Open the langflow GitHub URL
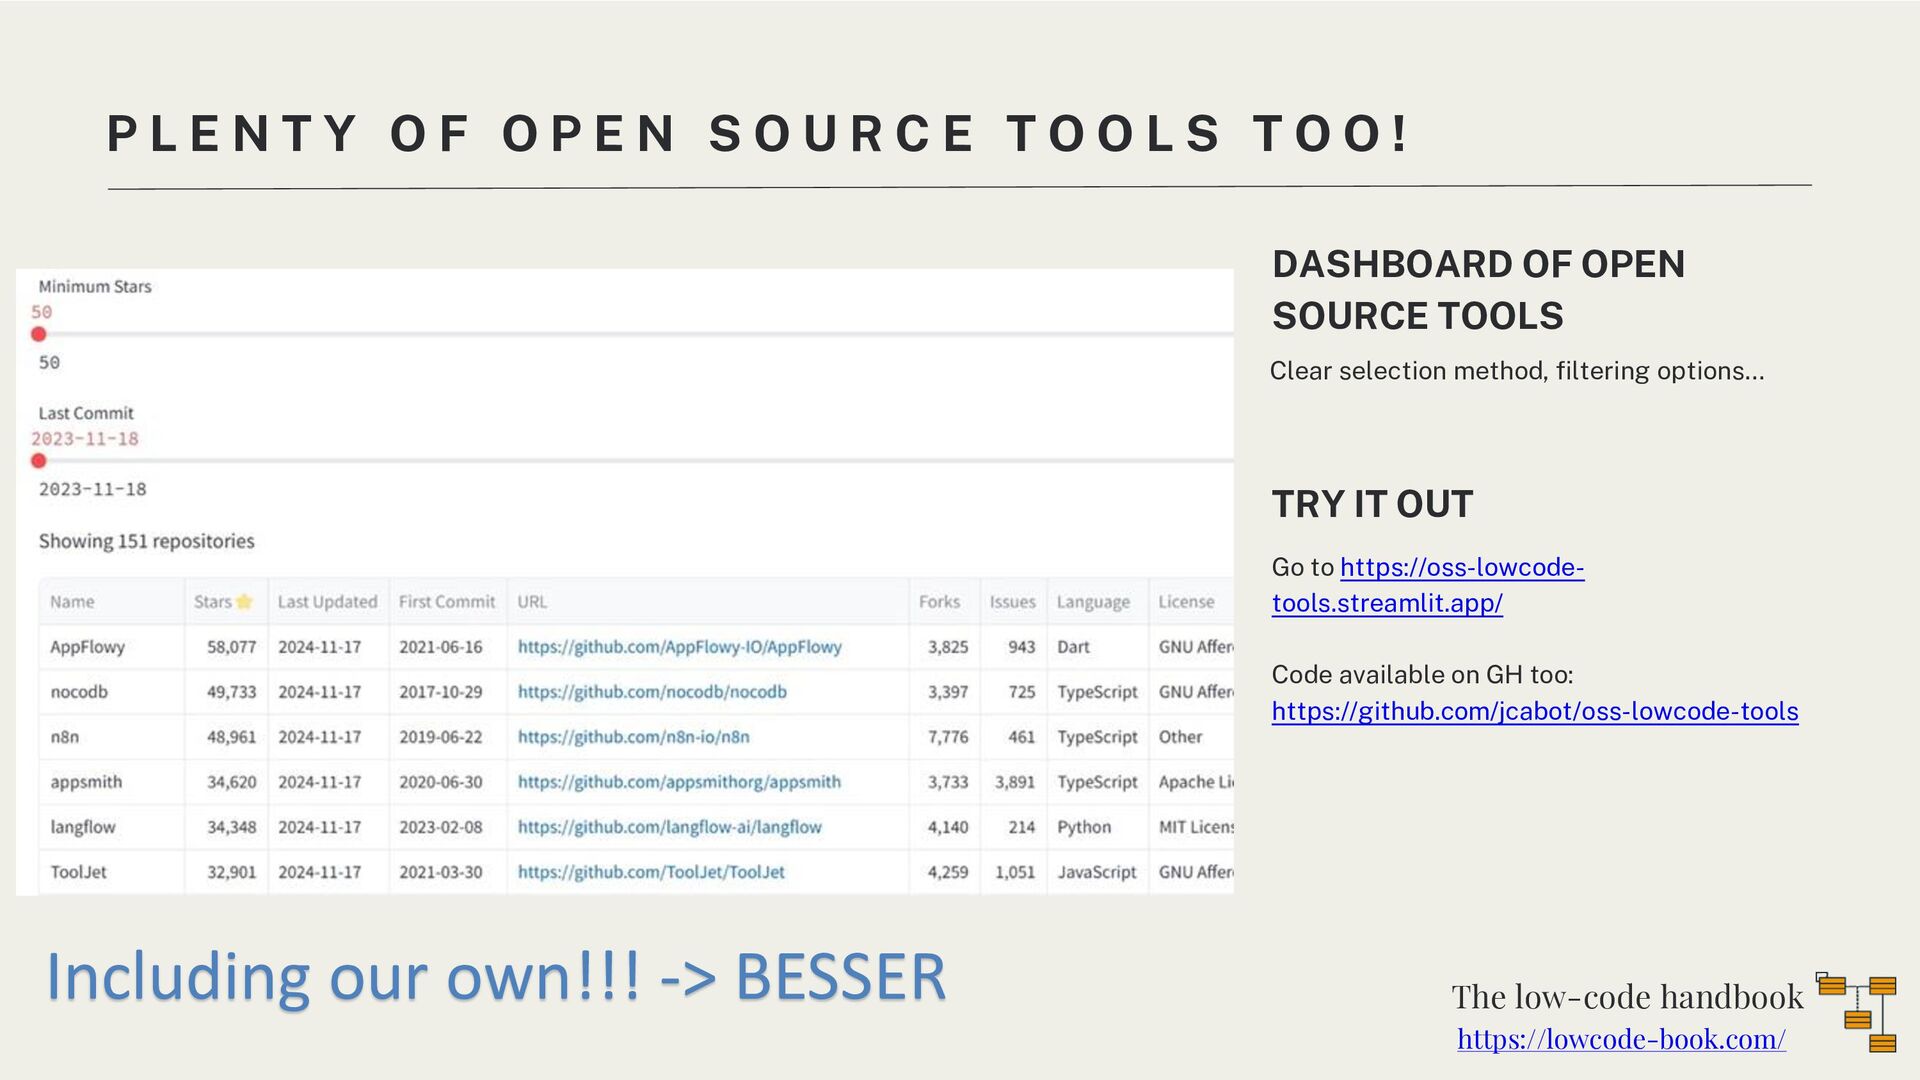 (x=669, y=827)
